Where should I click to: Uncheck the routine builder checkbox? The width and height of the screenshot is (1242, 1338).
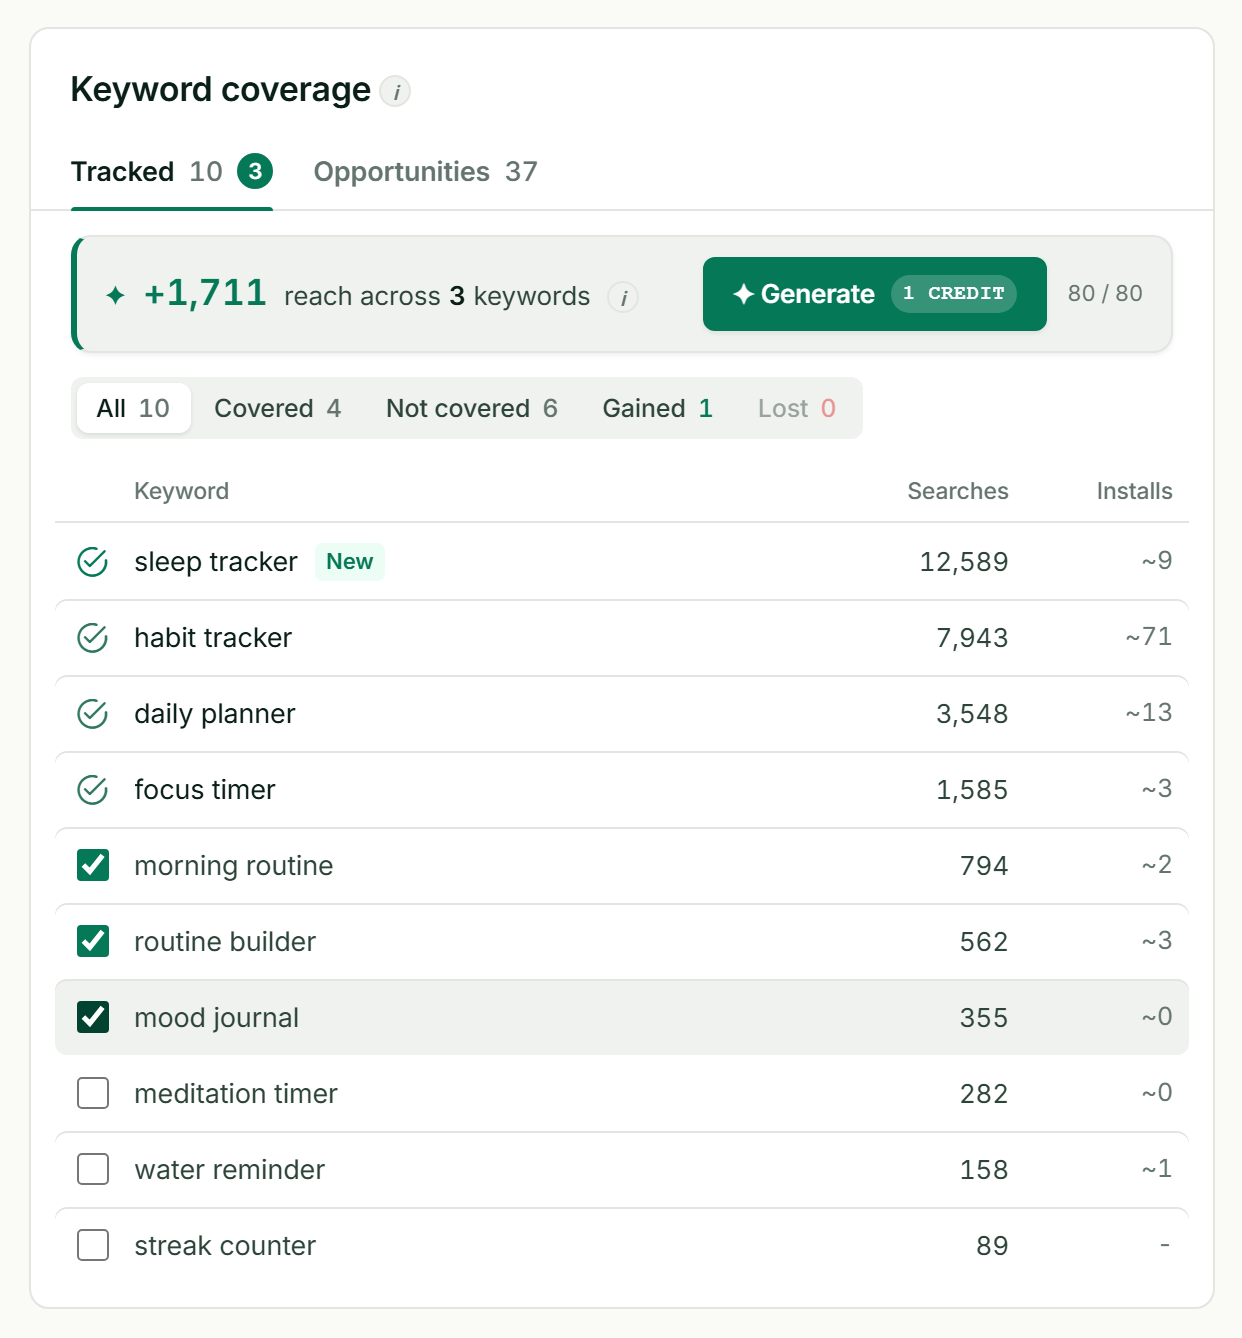93,941
